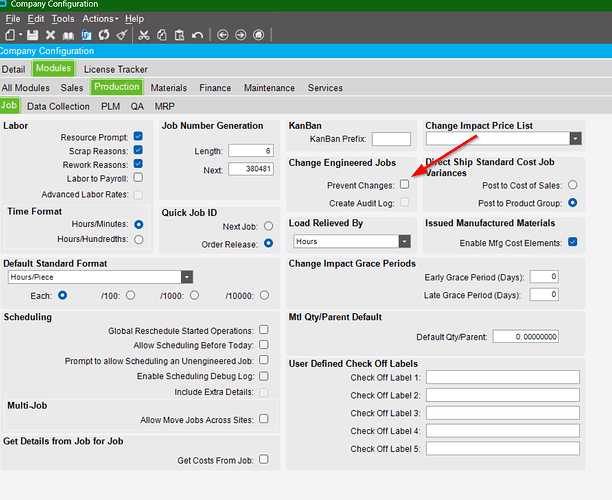Open the Data Collection sub-tab
Screen dimensions: 612x500
point(58,107)
